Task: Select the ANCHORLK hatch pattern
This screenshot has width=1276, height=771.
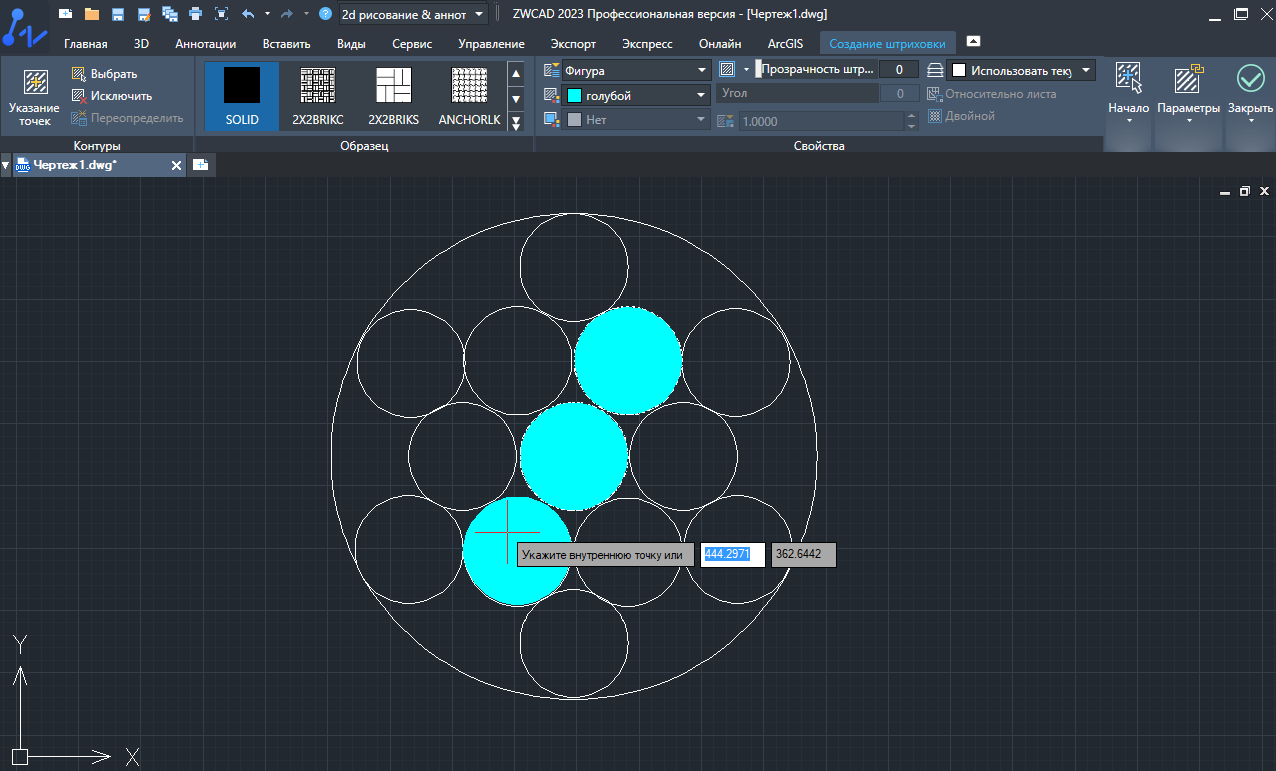Action: 469,96
